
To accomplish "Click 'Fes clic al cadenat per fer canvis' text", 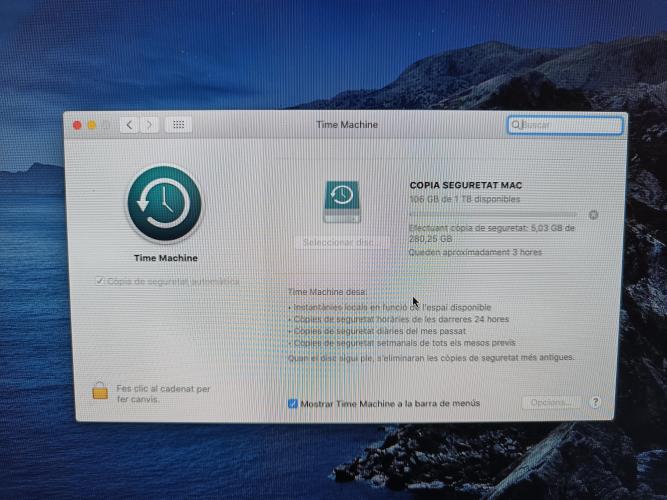I will 163,394.
